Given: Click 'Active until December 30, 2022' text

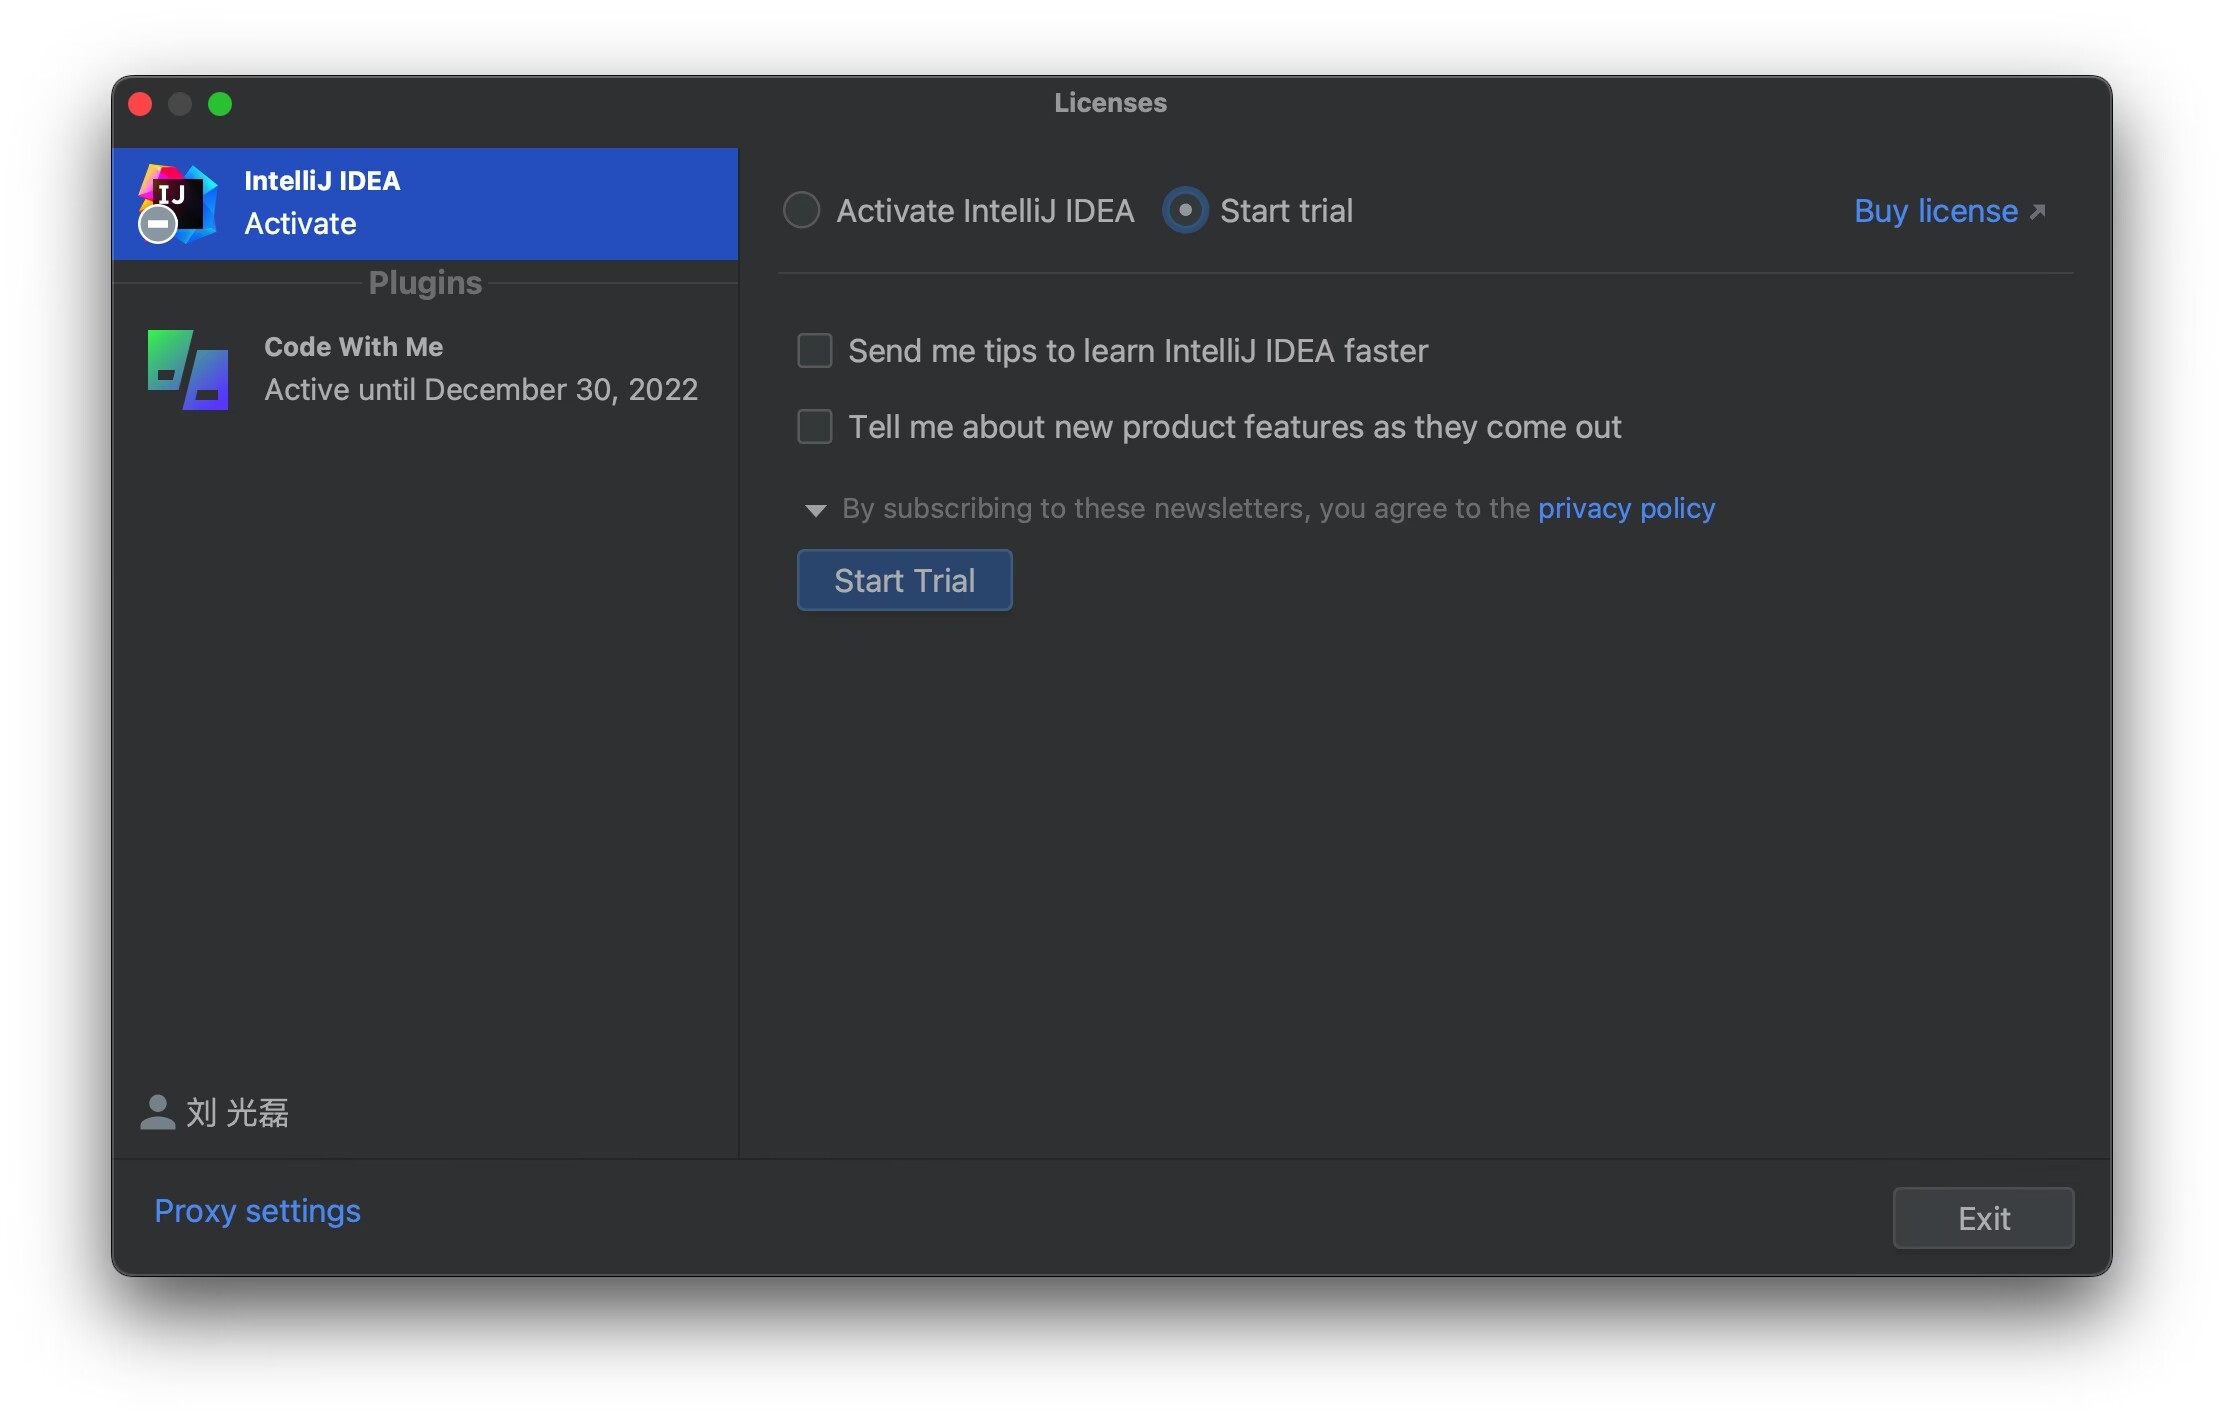Looking at the screenshot, I should [481, 390].
